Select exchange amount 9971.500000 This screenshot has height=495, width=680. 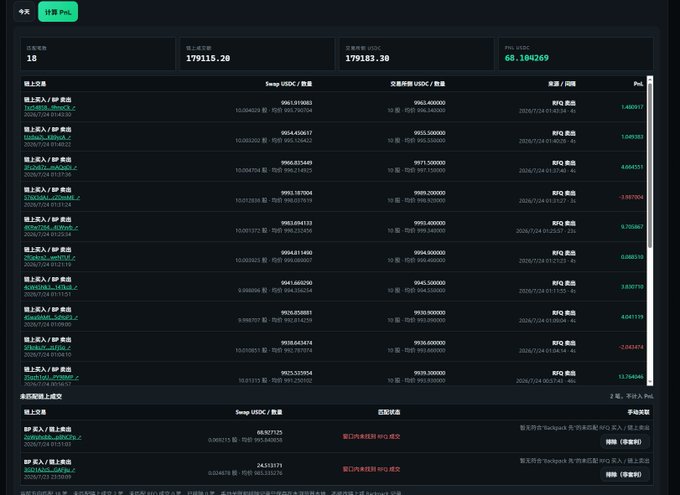pos(429,163)
